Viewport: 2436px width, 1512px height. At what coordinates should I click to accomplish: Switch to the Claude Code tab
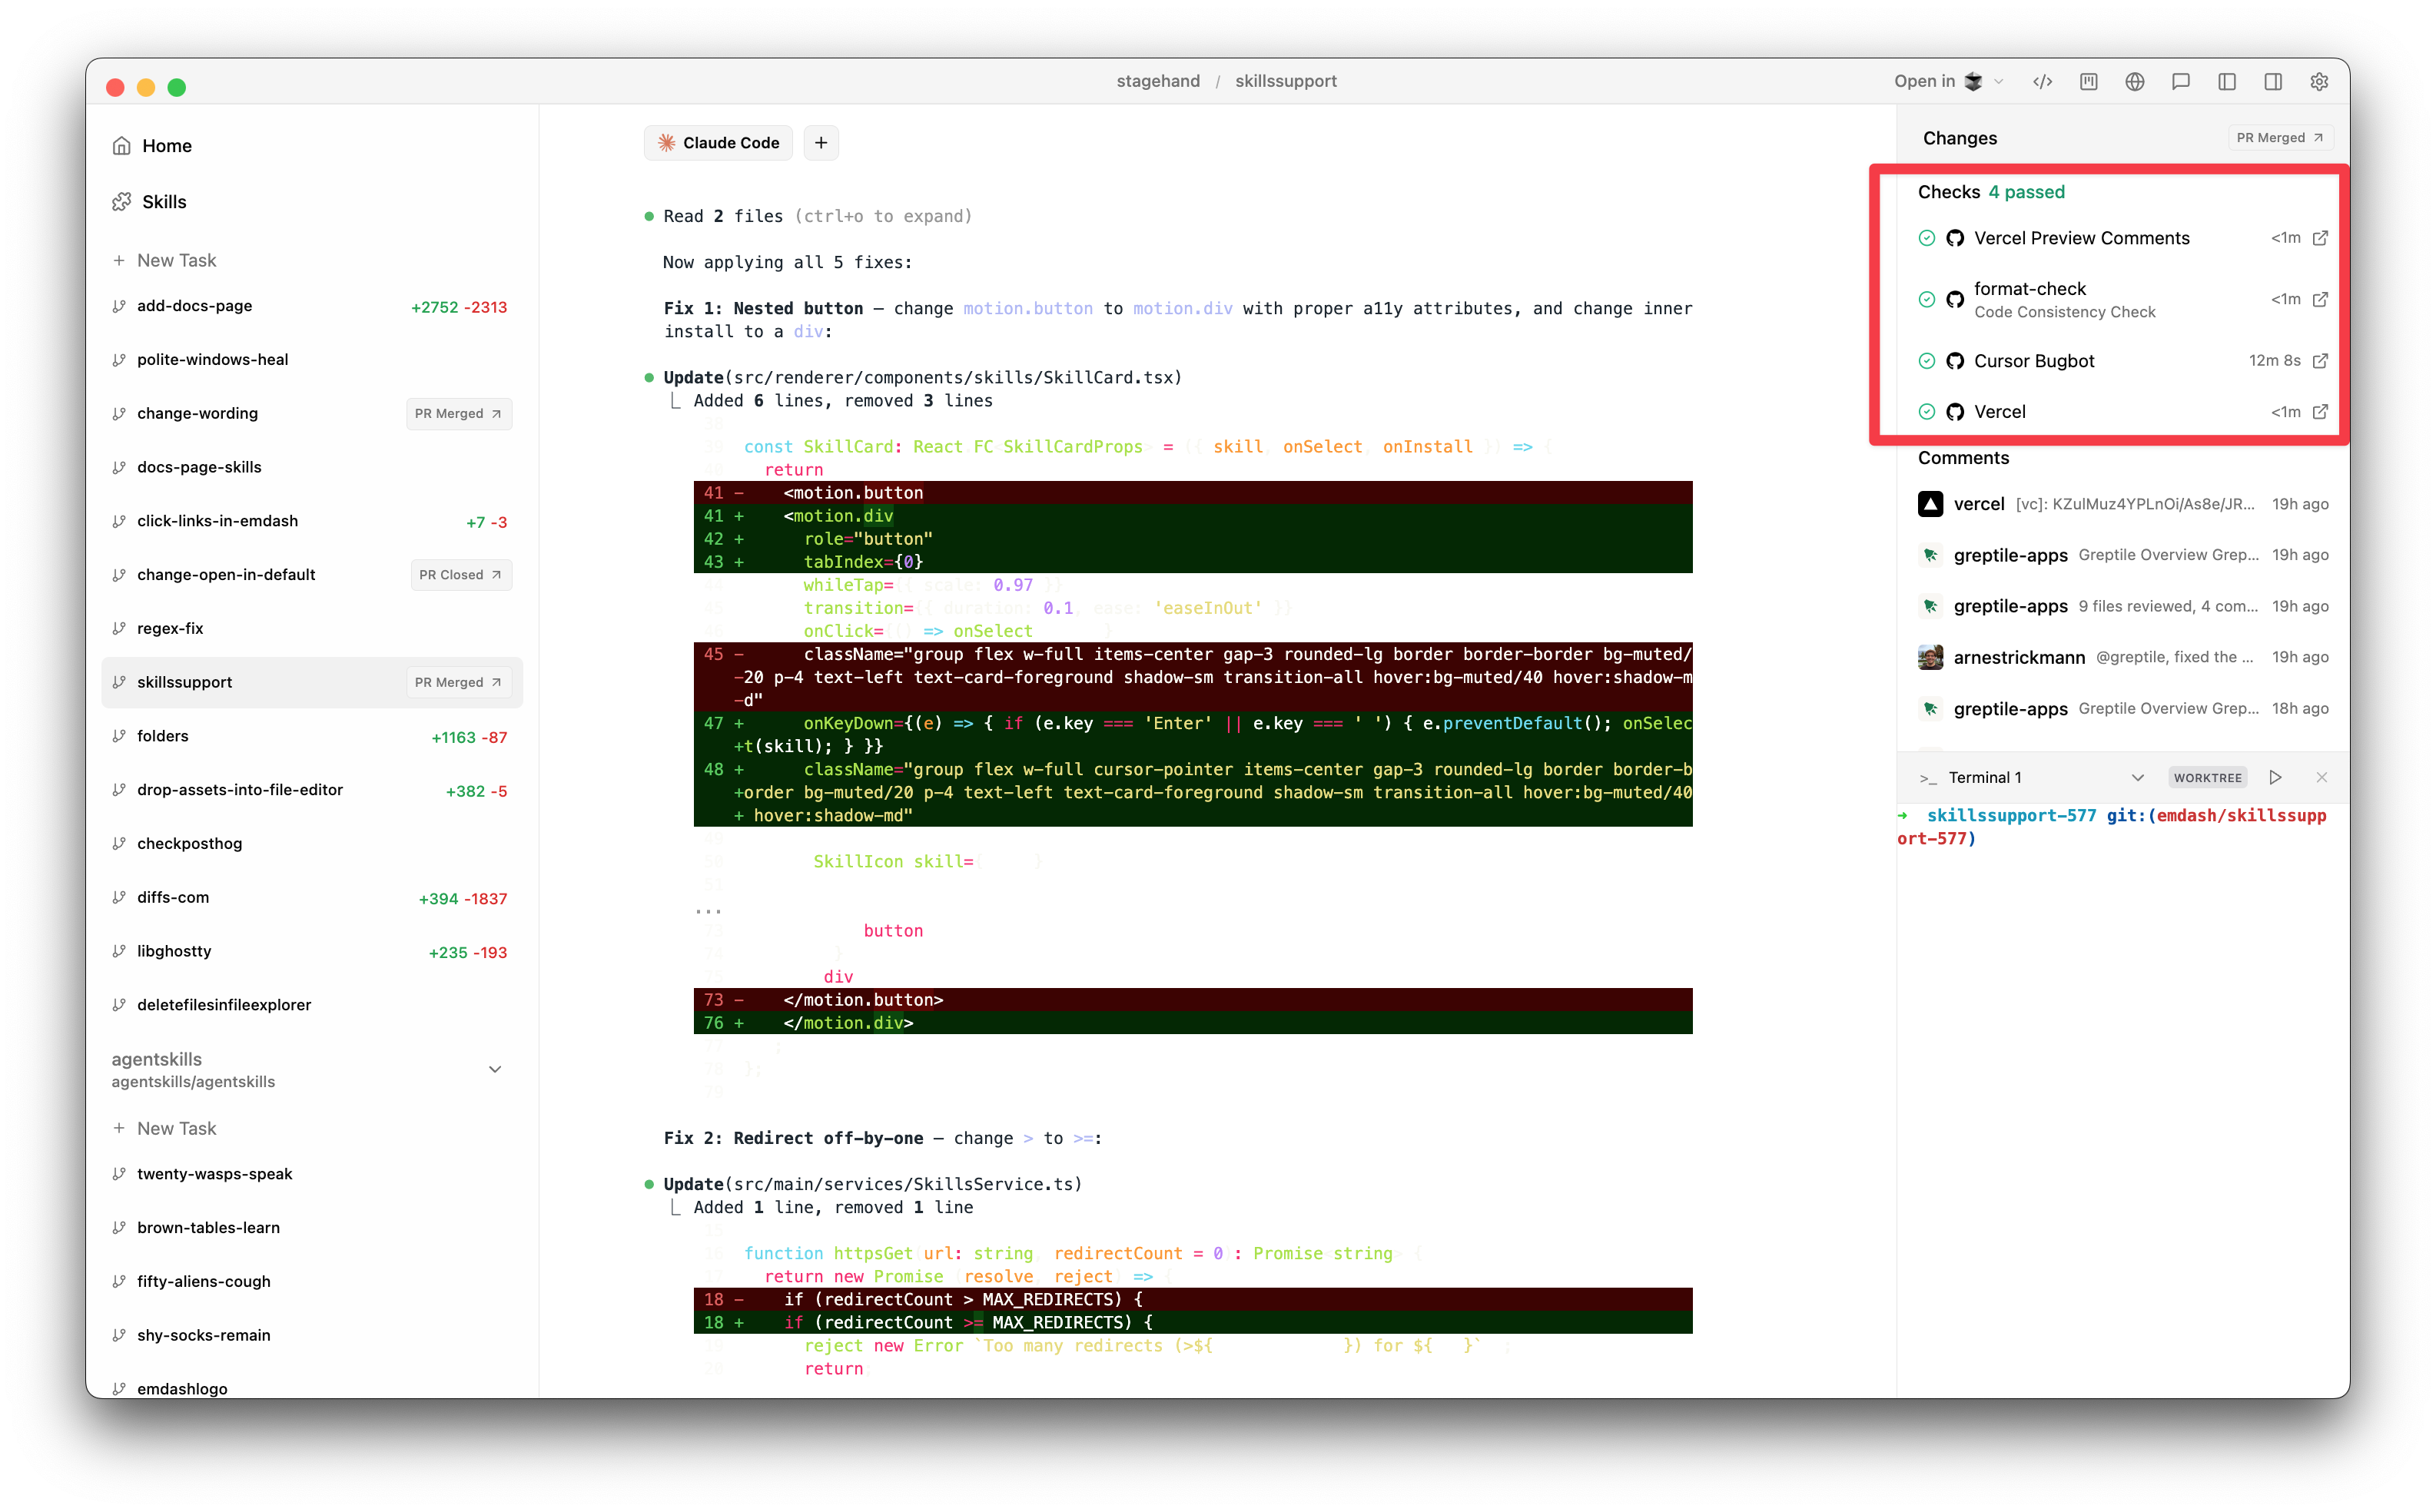[x=718, y=143]
